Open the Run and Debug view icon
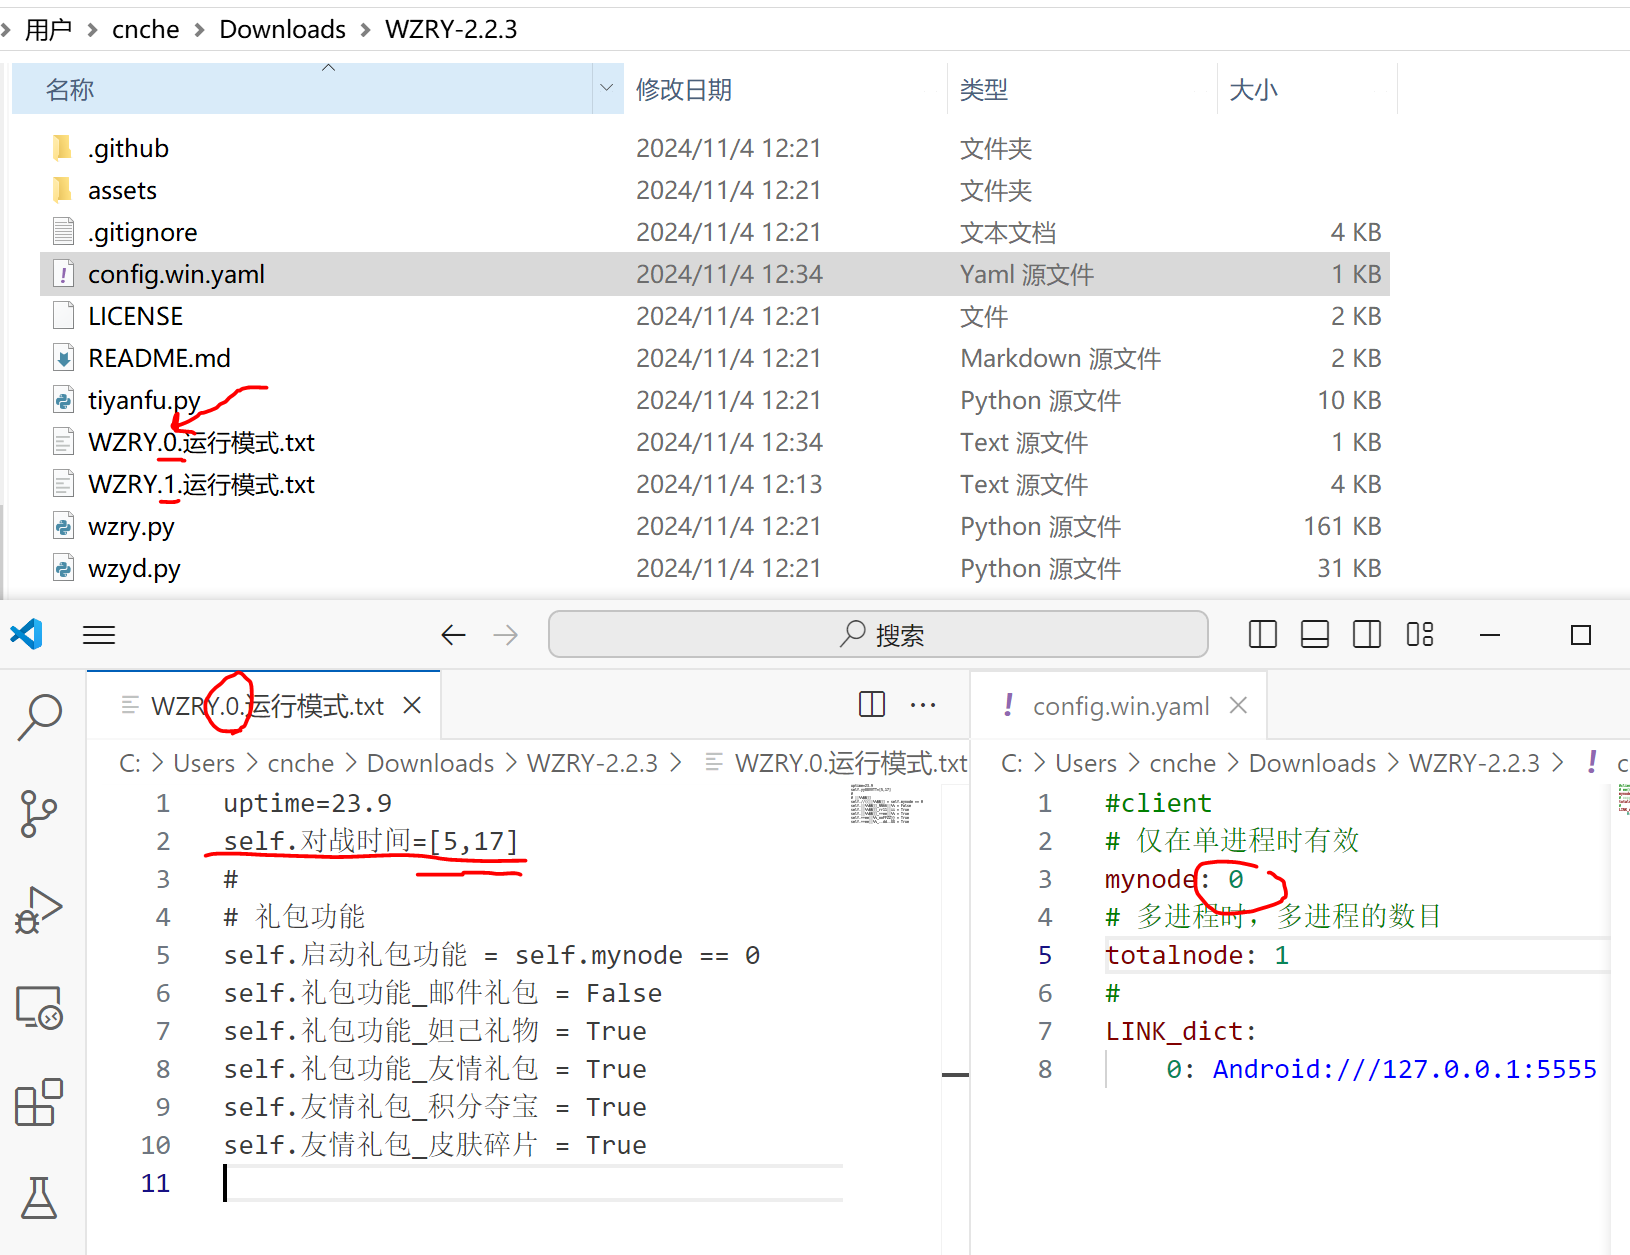The image size is (1630, 1255). (39, 910)
